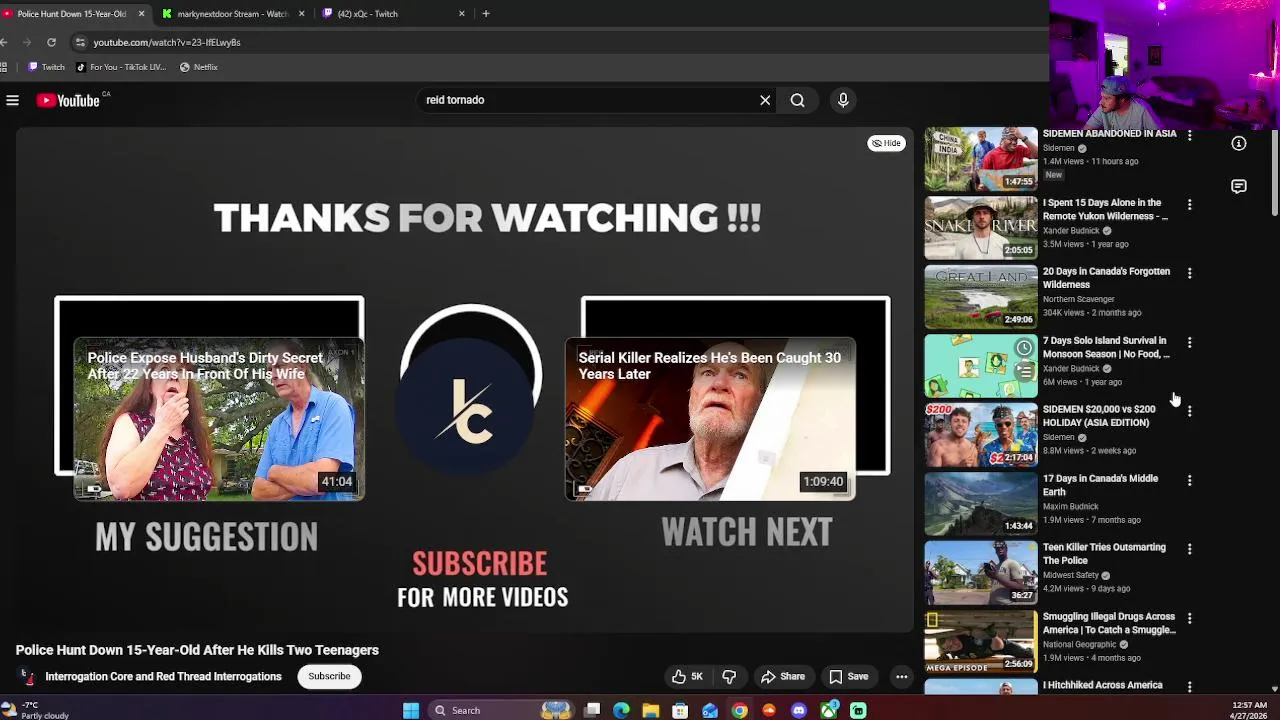Launch Microsoft Edge from taskbar
1280x720 pixels.
click(622, 711)
